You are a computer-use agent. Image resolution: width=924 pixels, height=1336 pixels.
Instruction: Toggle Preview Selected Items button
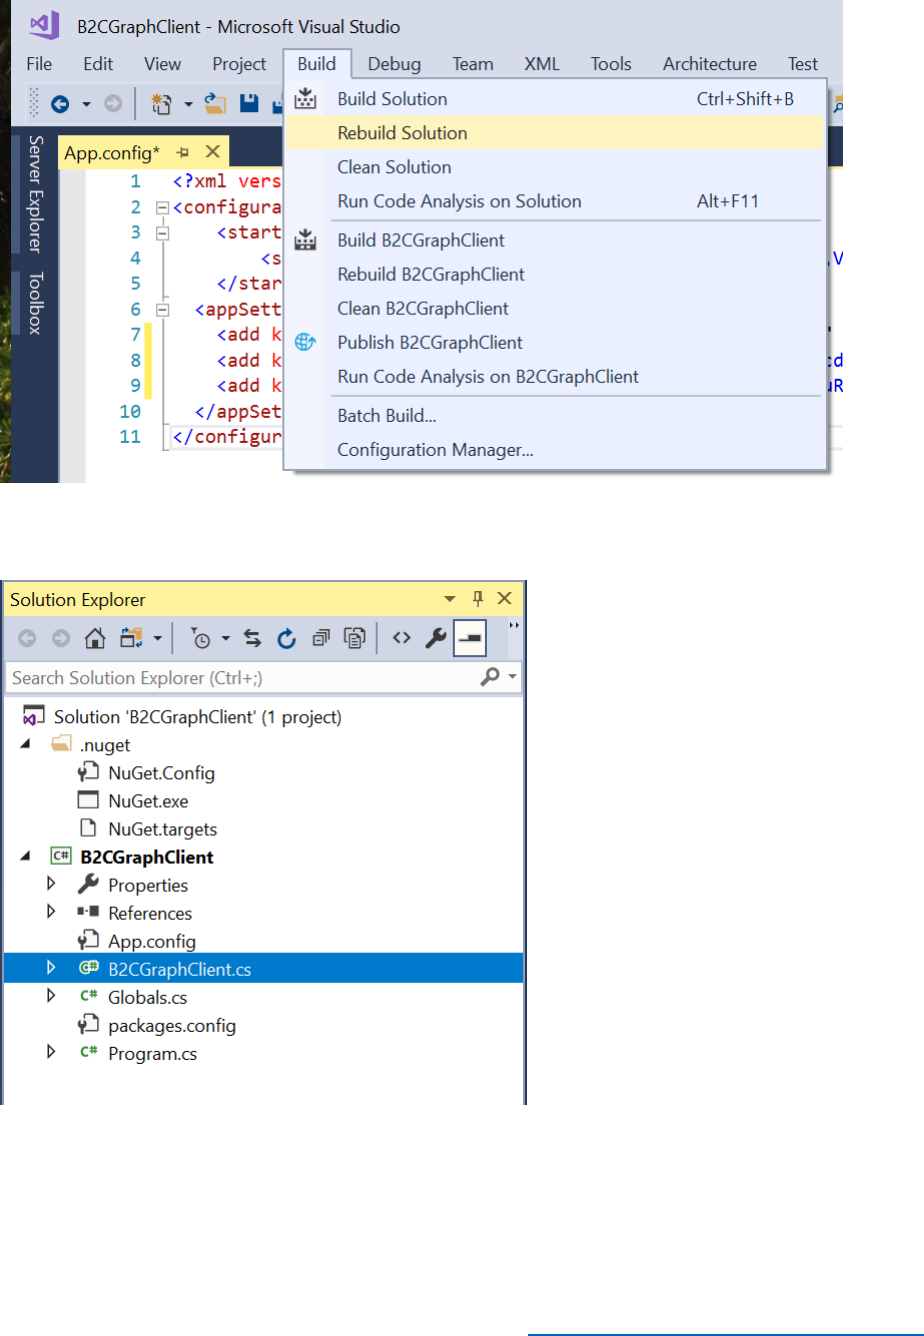[x=470, y=638]
